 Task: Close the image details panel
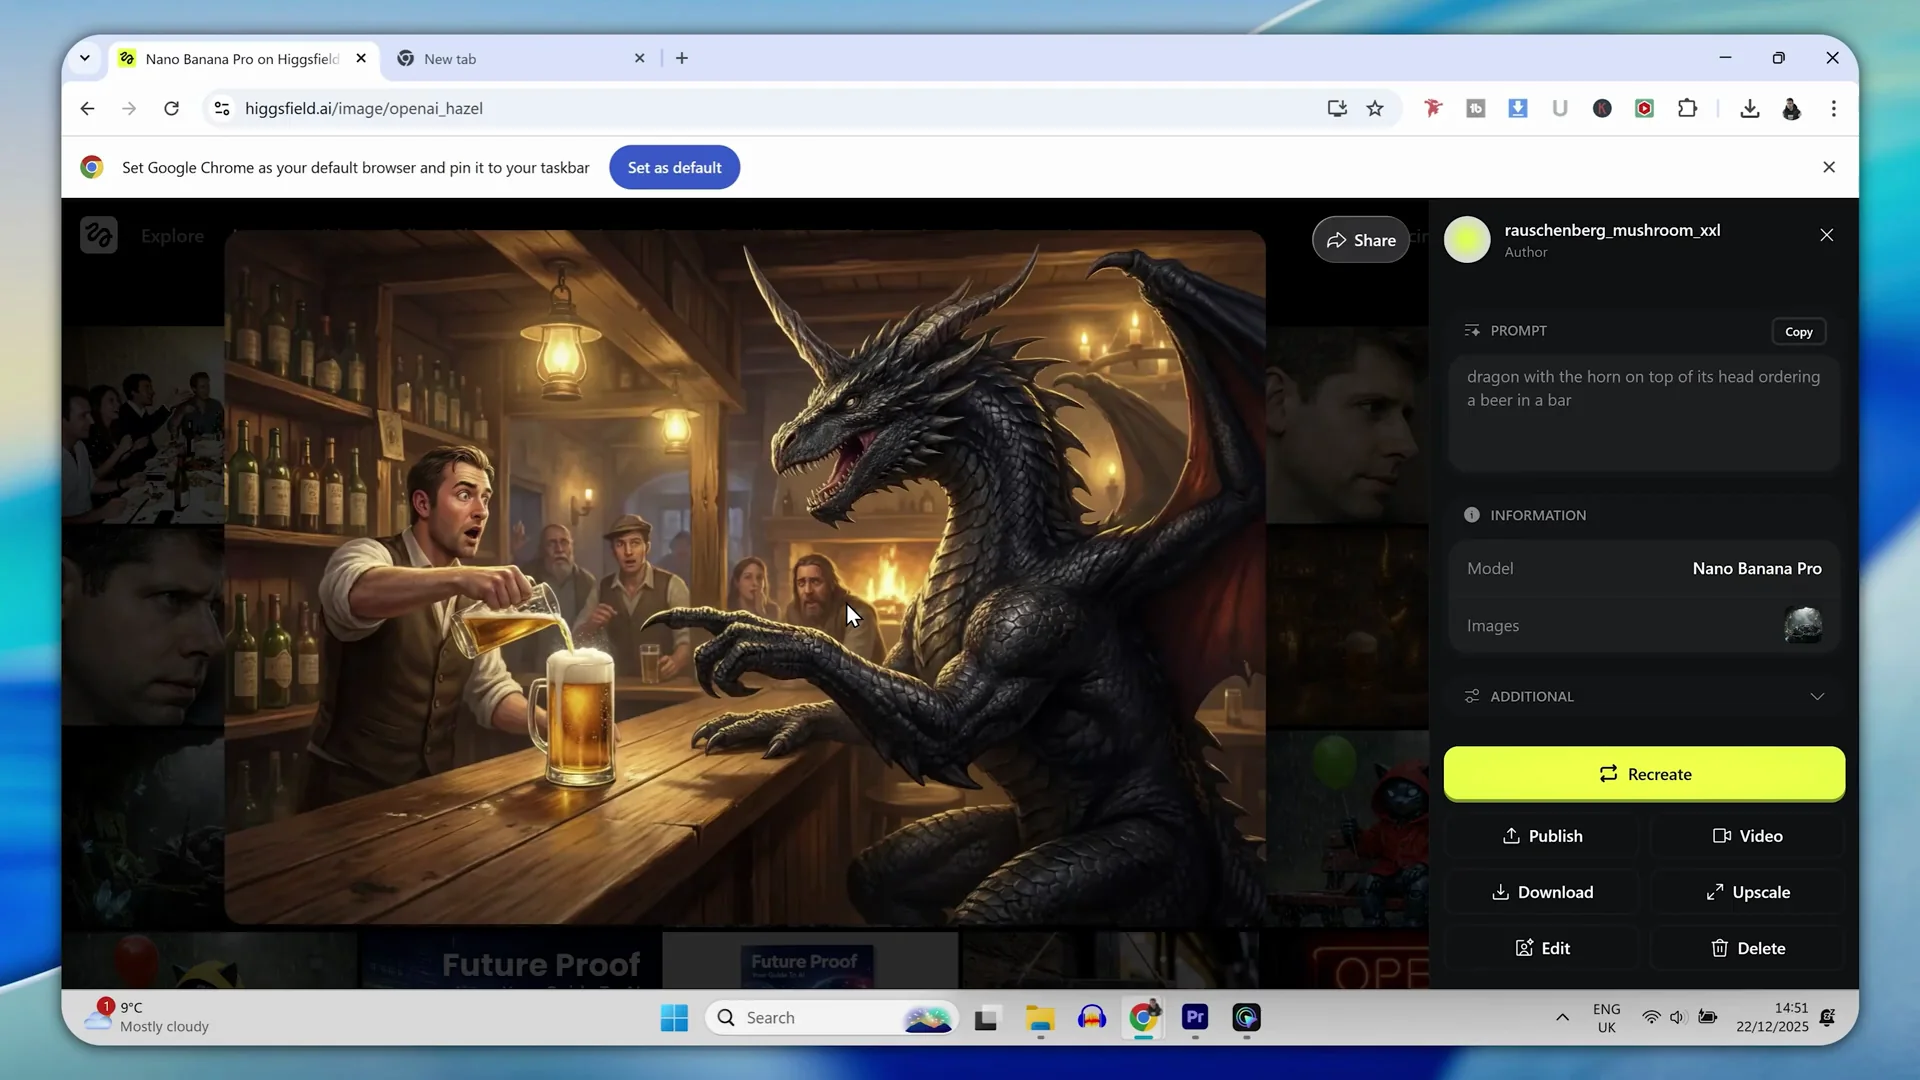[1826, 235]
